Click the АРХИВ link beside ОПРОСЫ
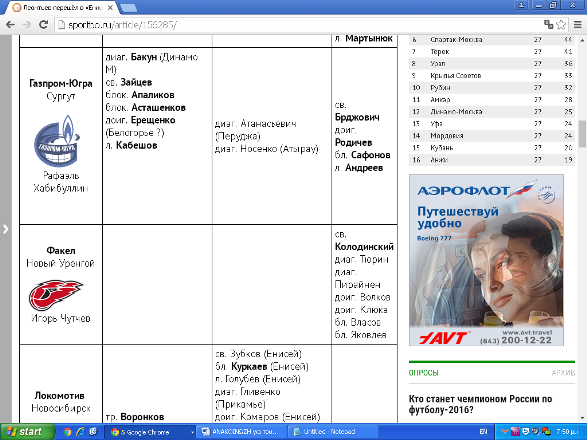 coord(563,373)
